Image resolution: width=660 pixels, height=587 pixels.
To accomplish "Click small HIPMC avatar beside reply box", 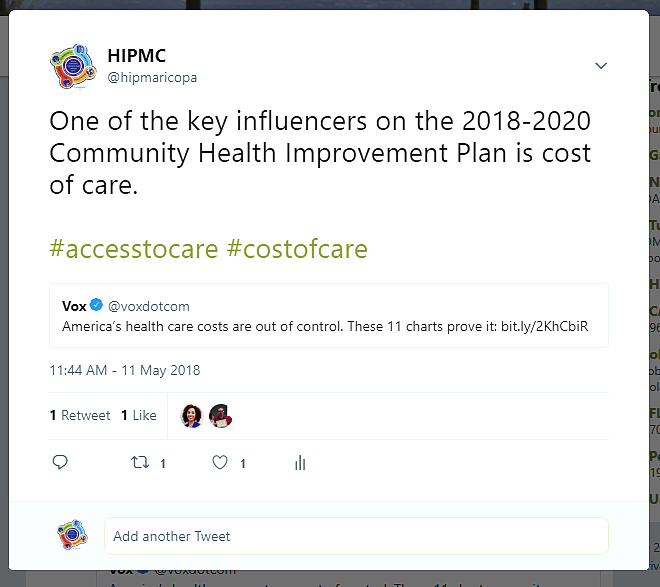I will tap(72, 536).
